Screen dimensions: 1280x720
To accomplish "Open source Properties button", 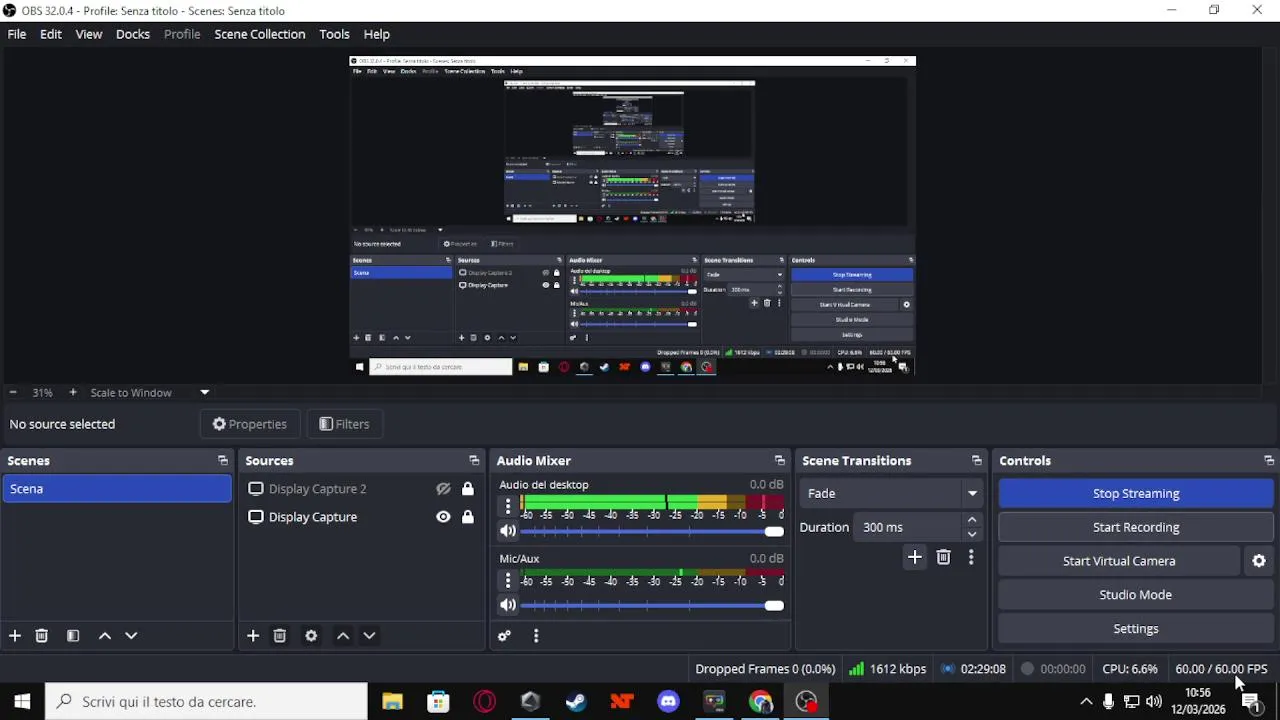I will point(250,424).
